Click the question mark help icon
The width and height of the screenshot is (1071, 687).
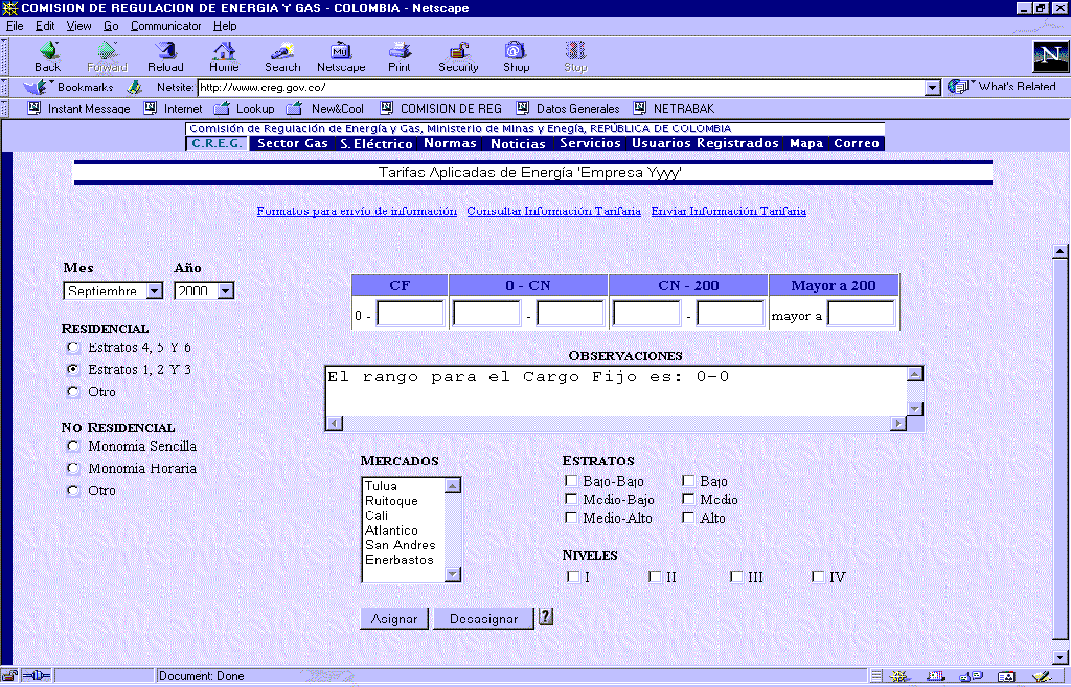tap(546, 617)
